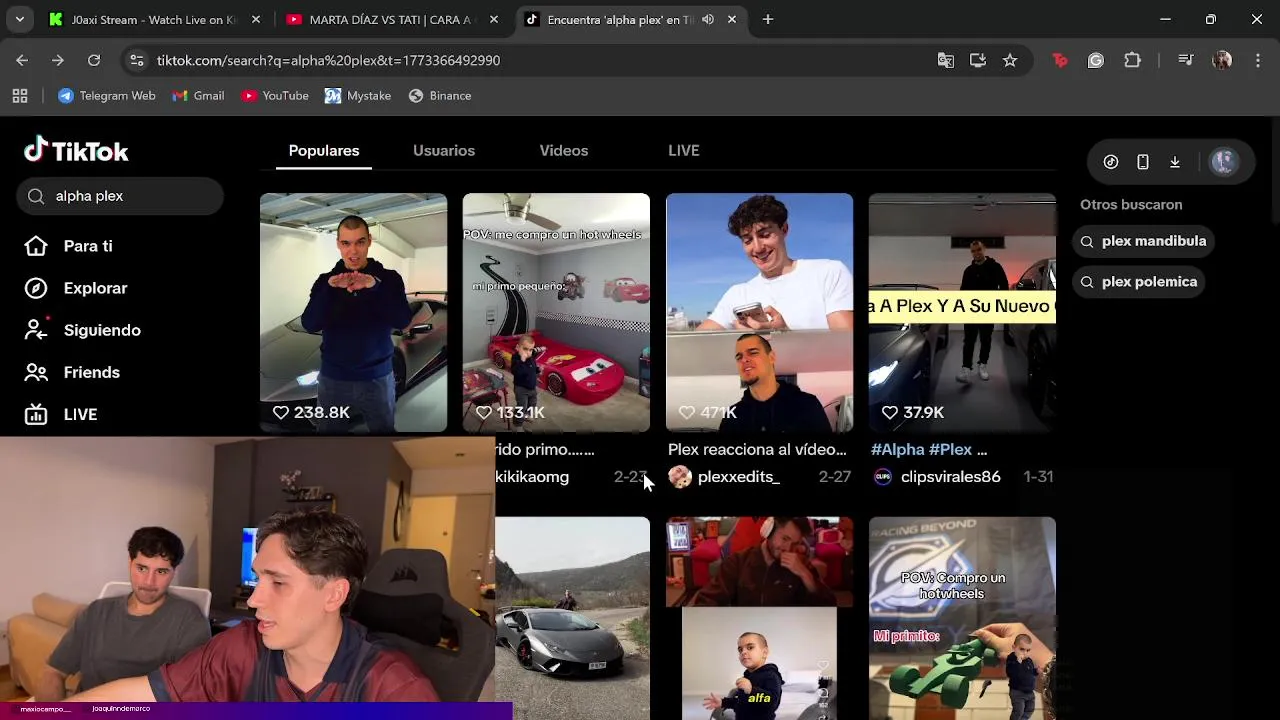Open the clipsvirales86 user profile
Screen dimensions: 1280x720
(950, 477)
